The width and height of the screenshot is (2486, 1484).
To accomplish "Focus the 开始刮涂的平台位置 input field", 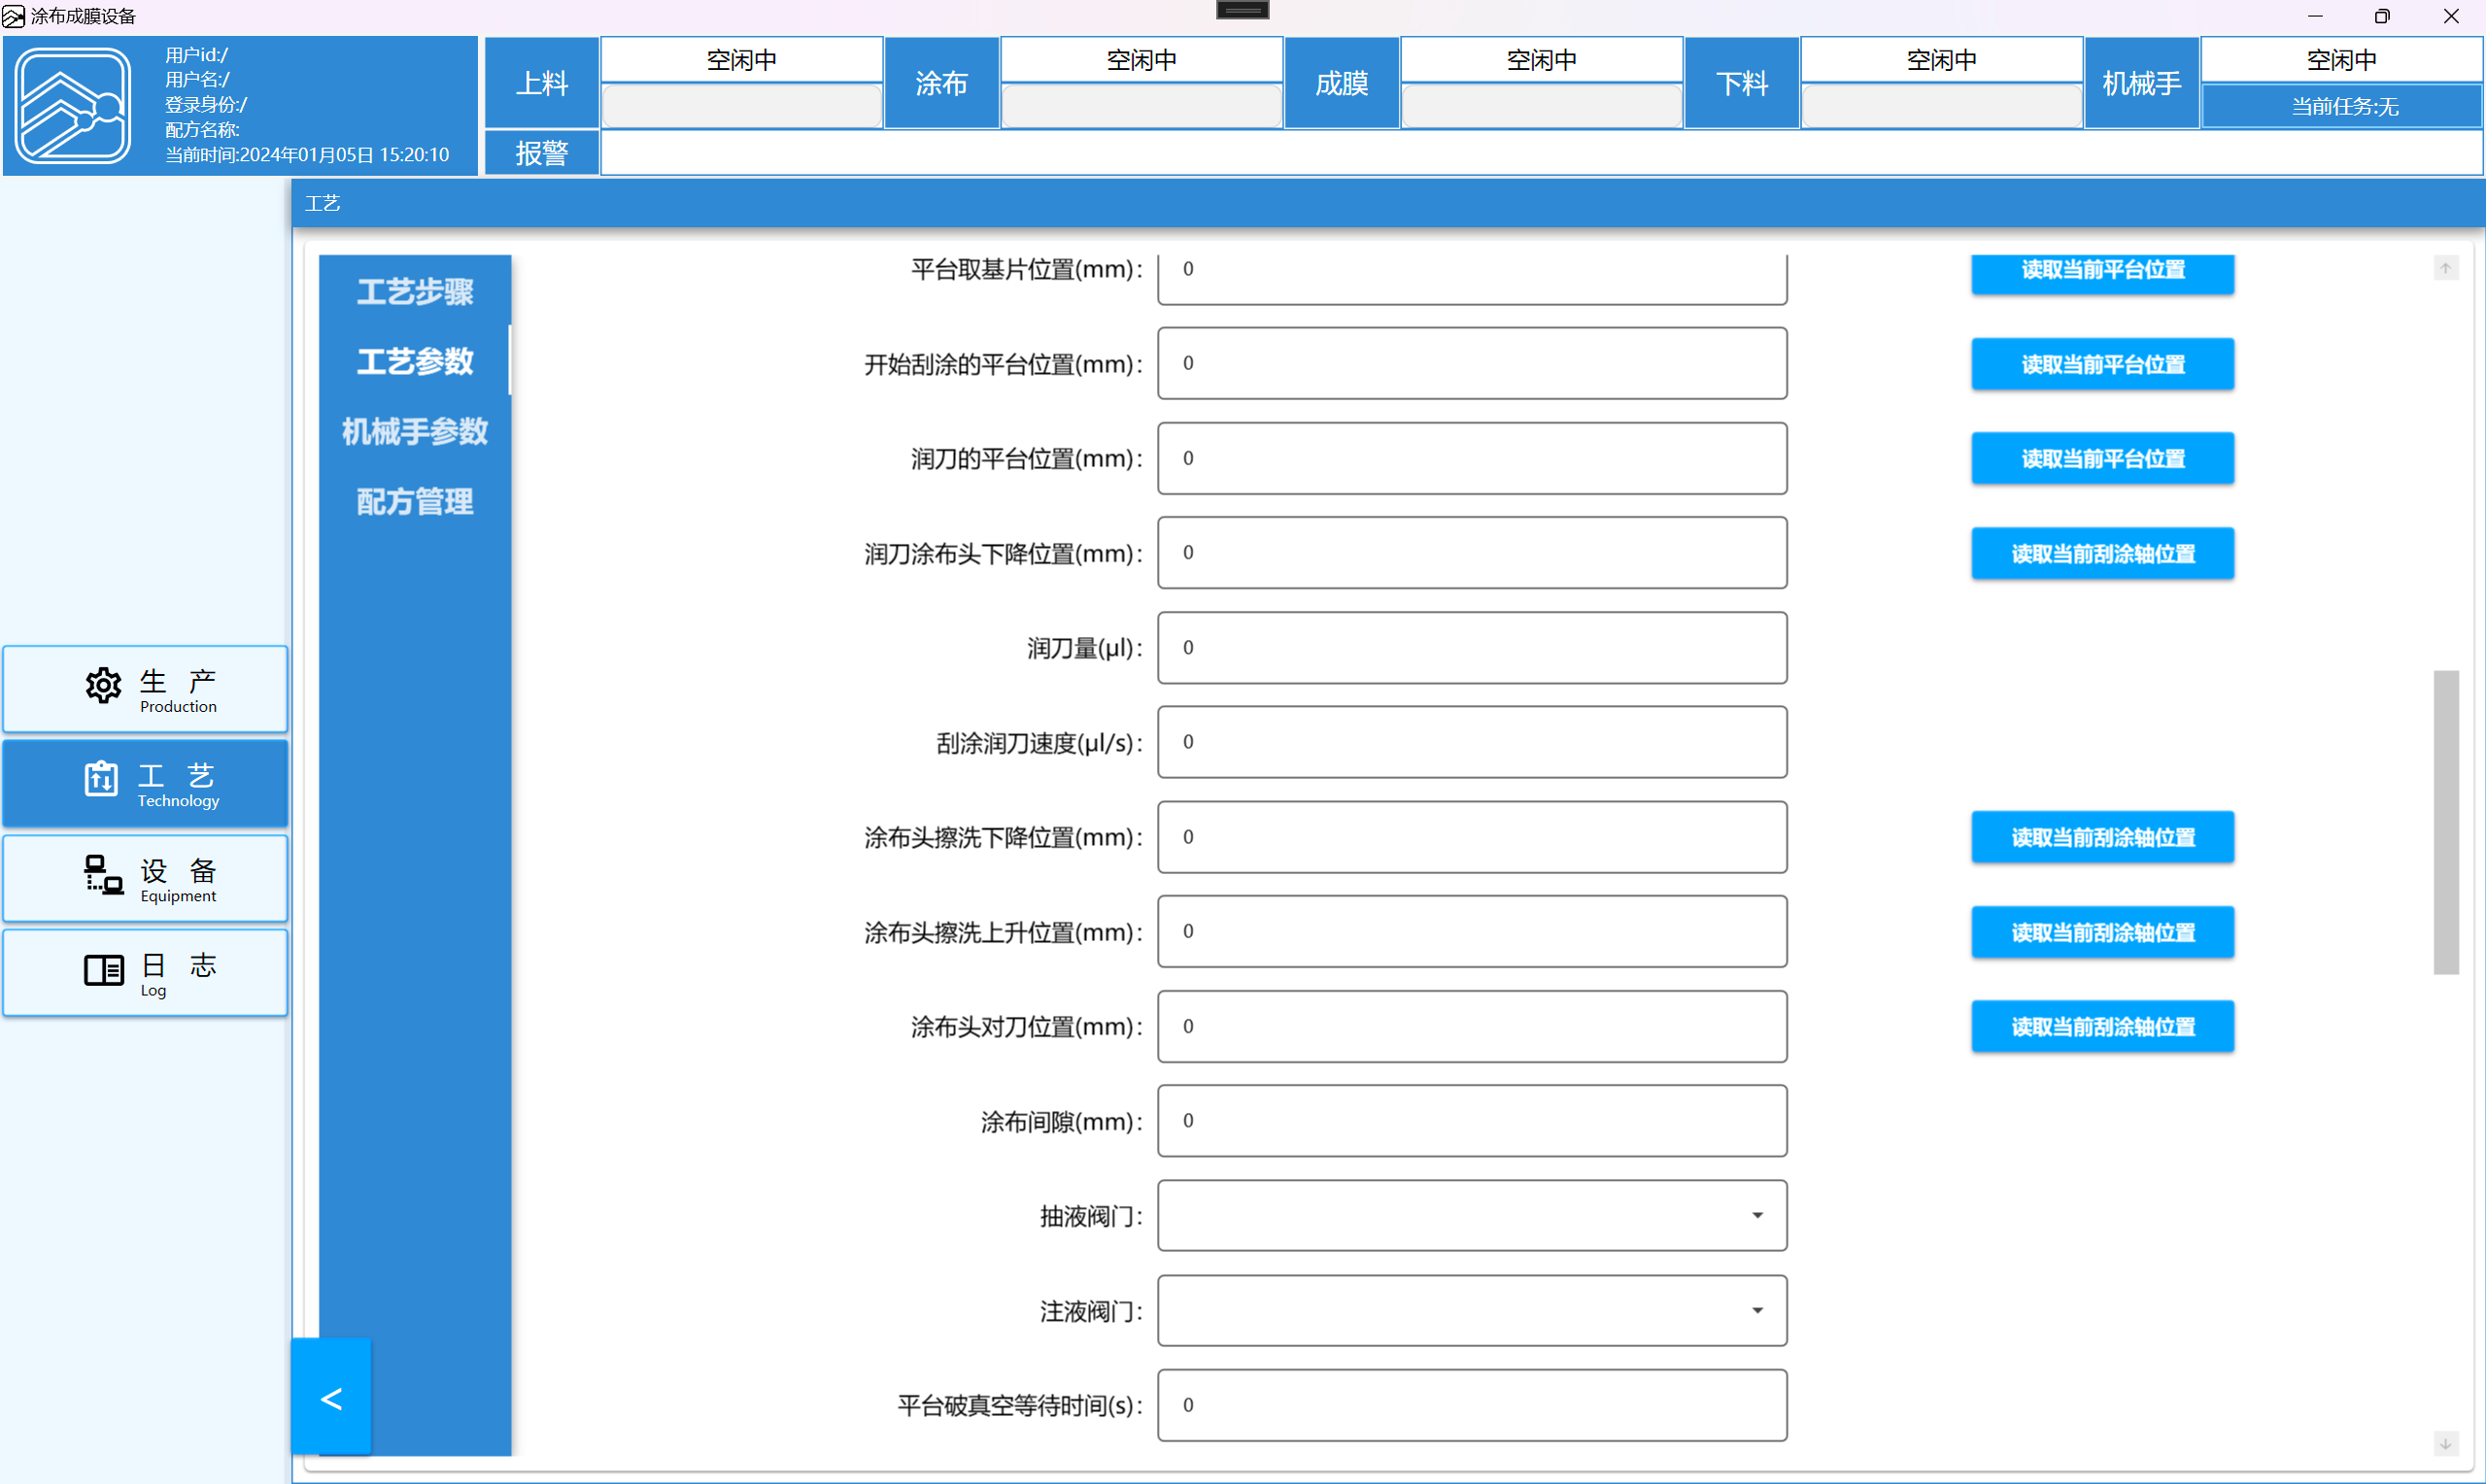I will 1472,363.
